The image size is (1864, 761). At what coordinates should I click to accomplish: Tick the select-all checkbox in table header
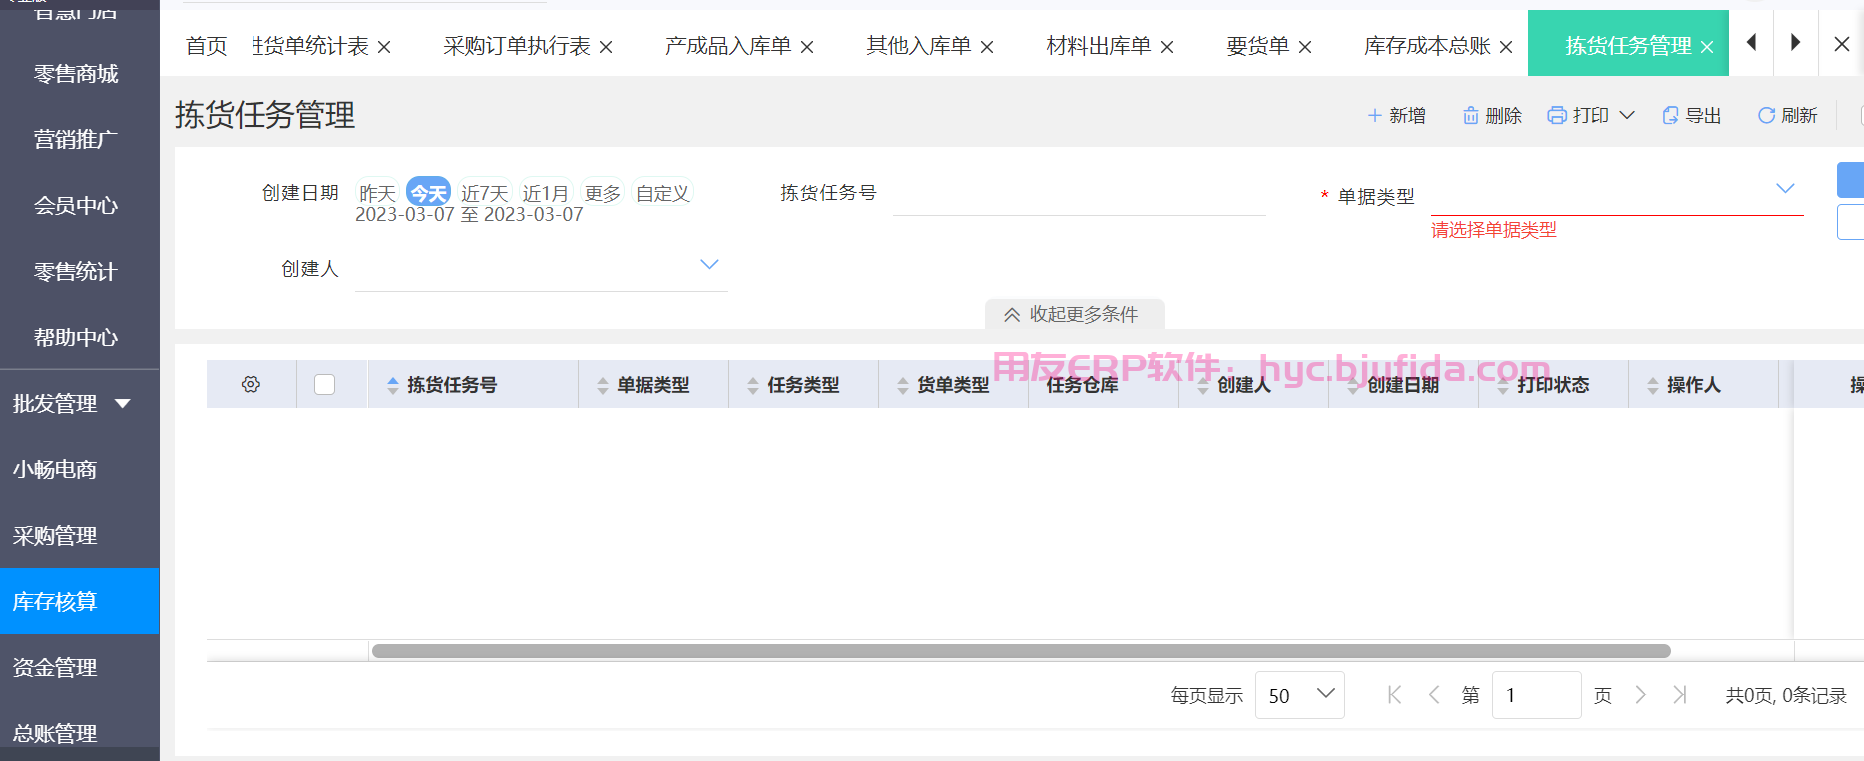click(325, 384)
